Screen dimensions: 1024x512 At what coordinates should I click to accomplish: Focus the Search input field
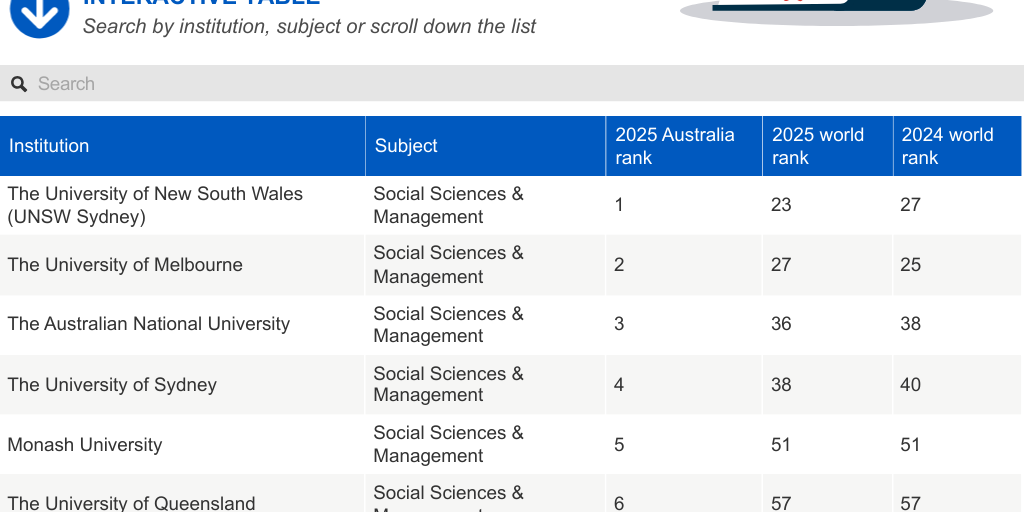pyautogui.click(x=512, y=83)
